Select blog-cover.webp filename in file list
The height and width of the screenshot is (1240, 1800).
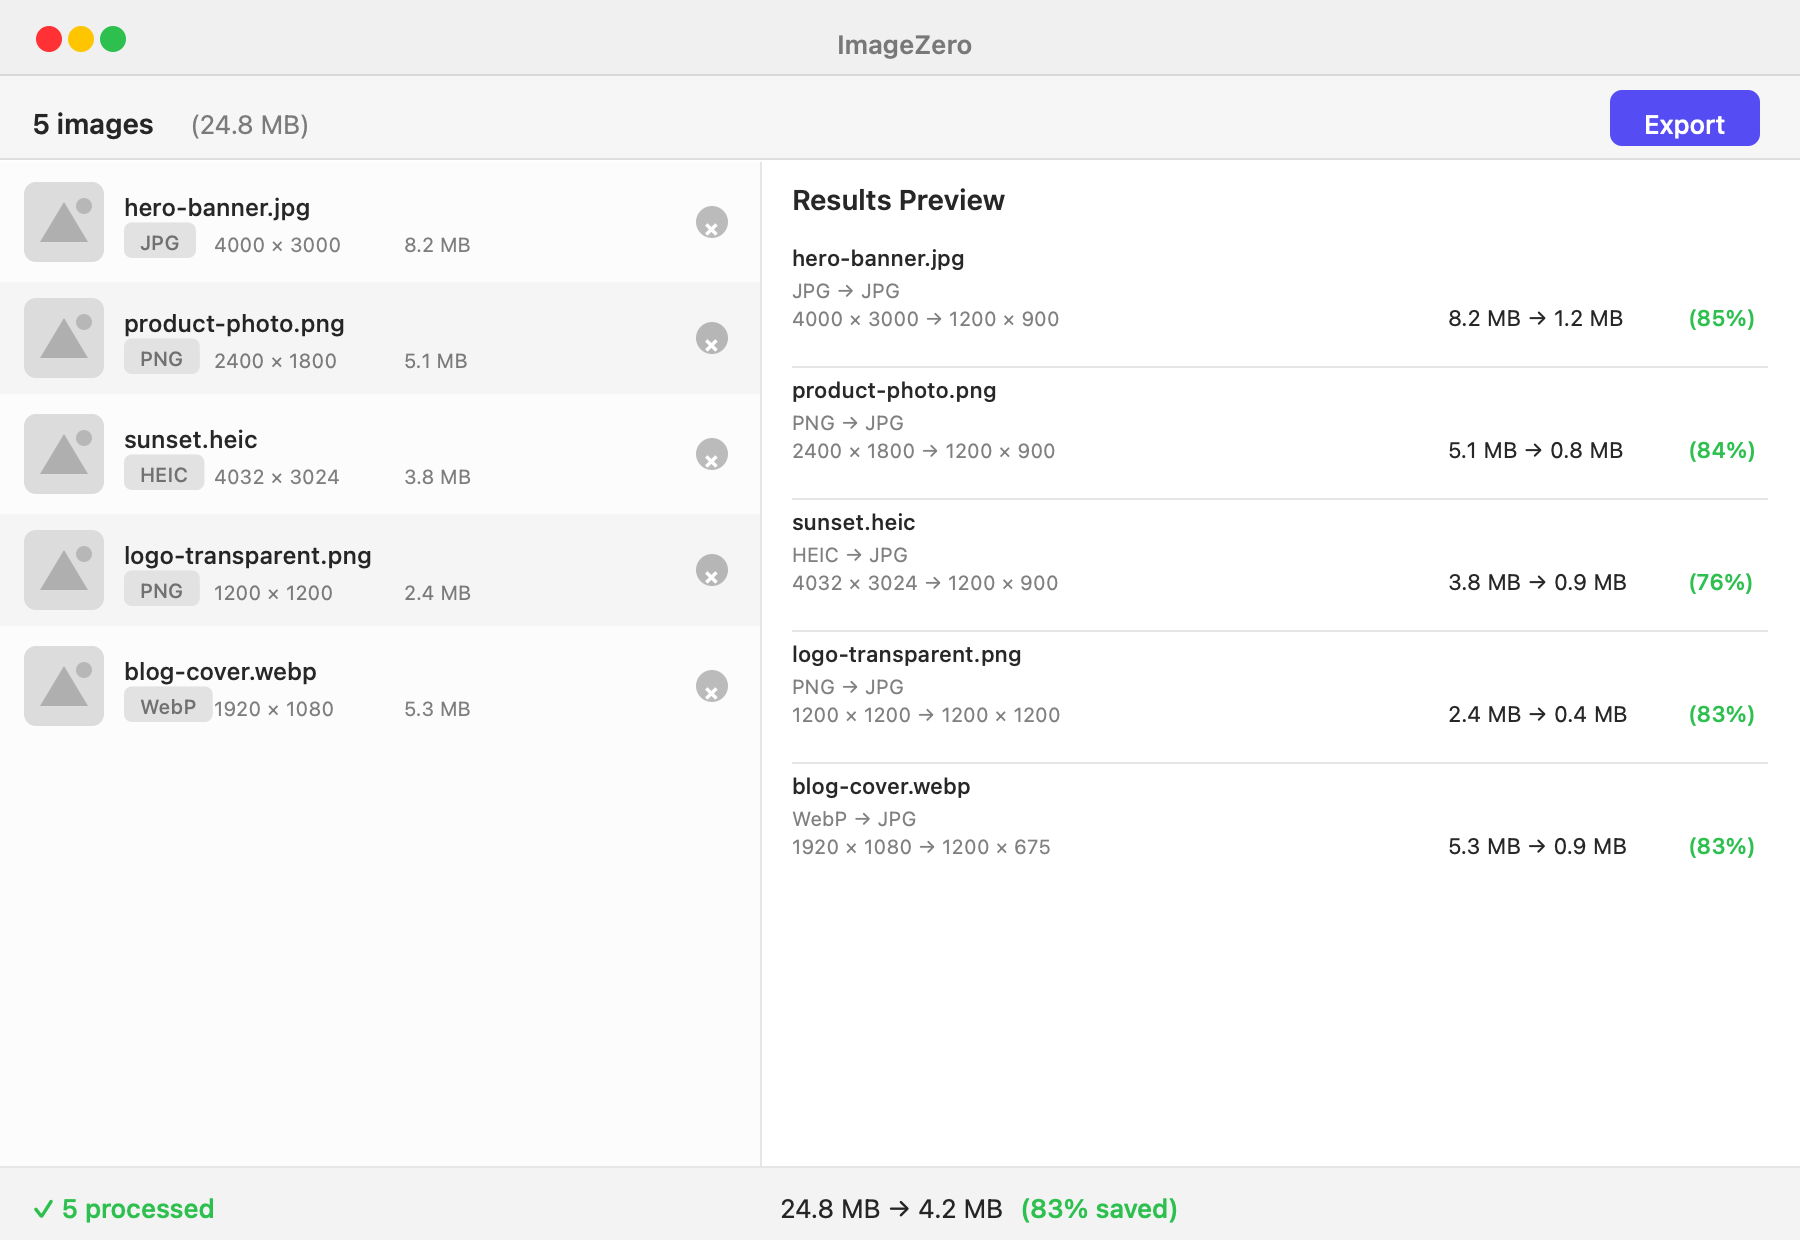pos(220,671)
